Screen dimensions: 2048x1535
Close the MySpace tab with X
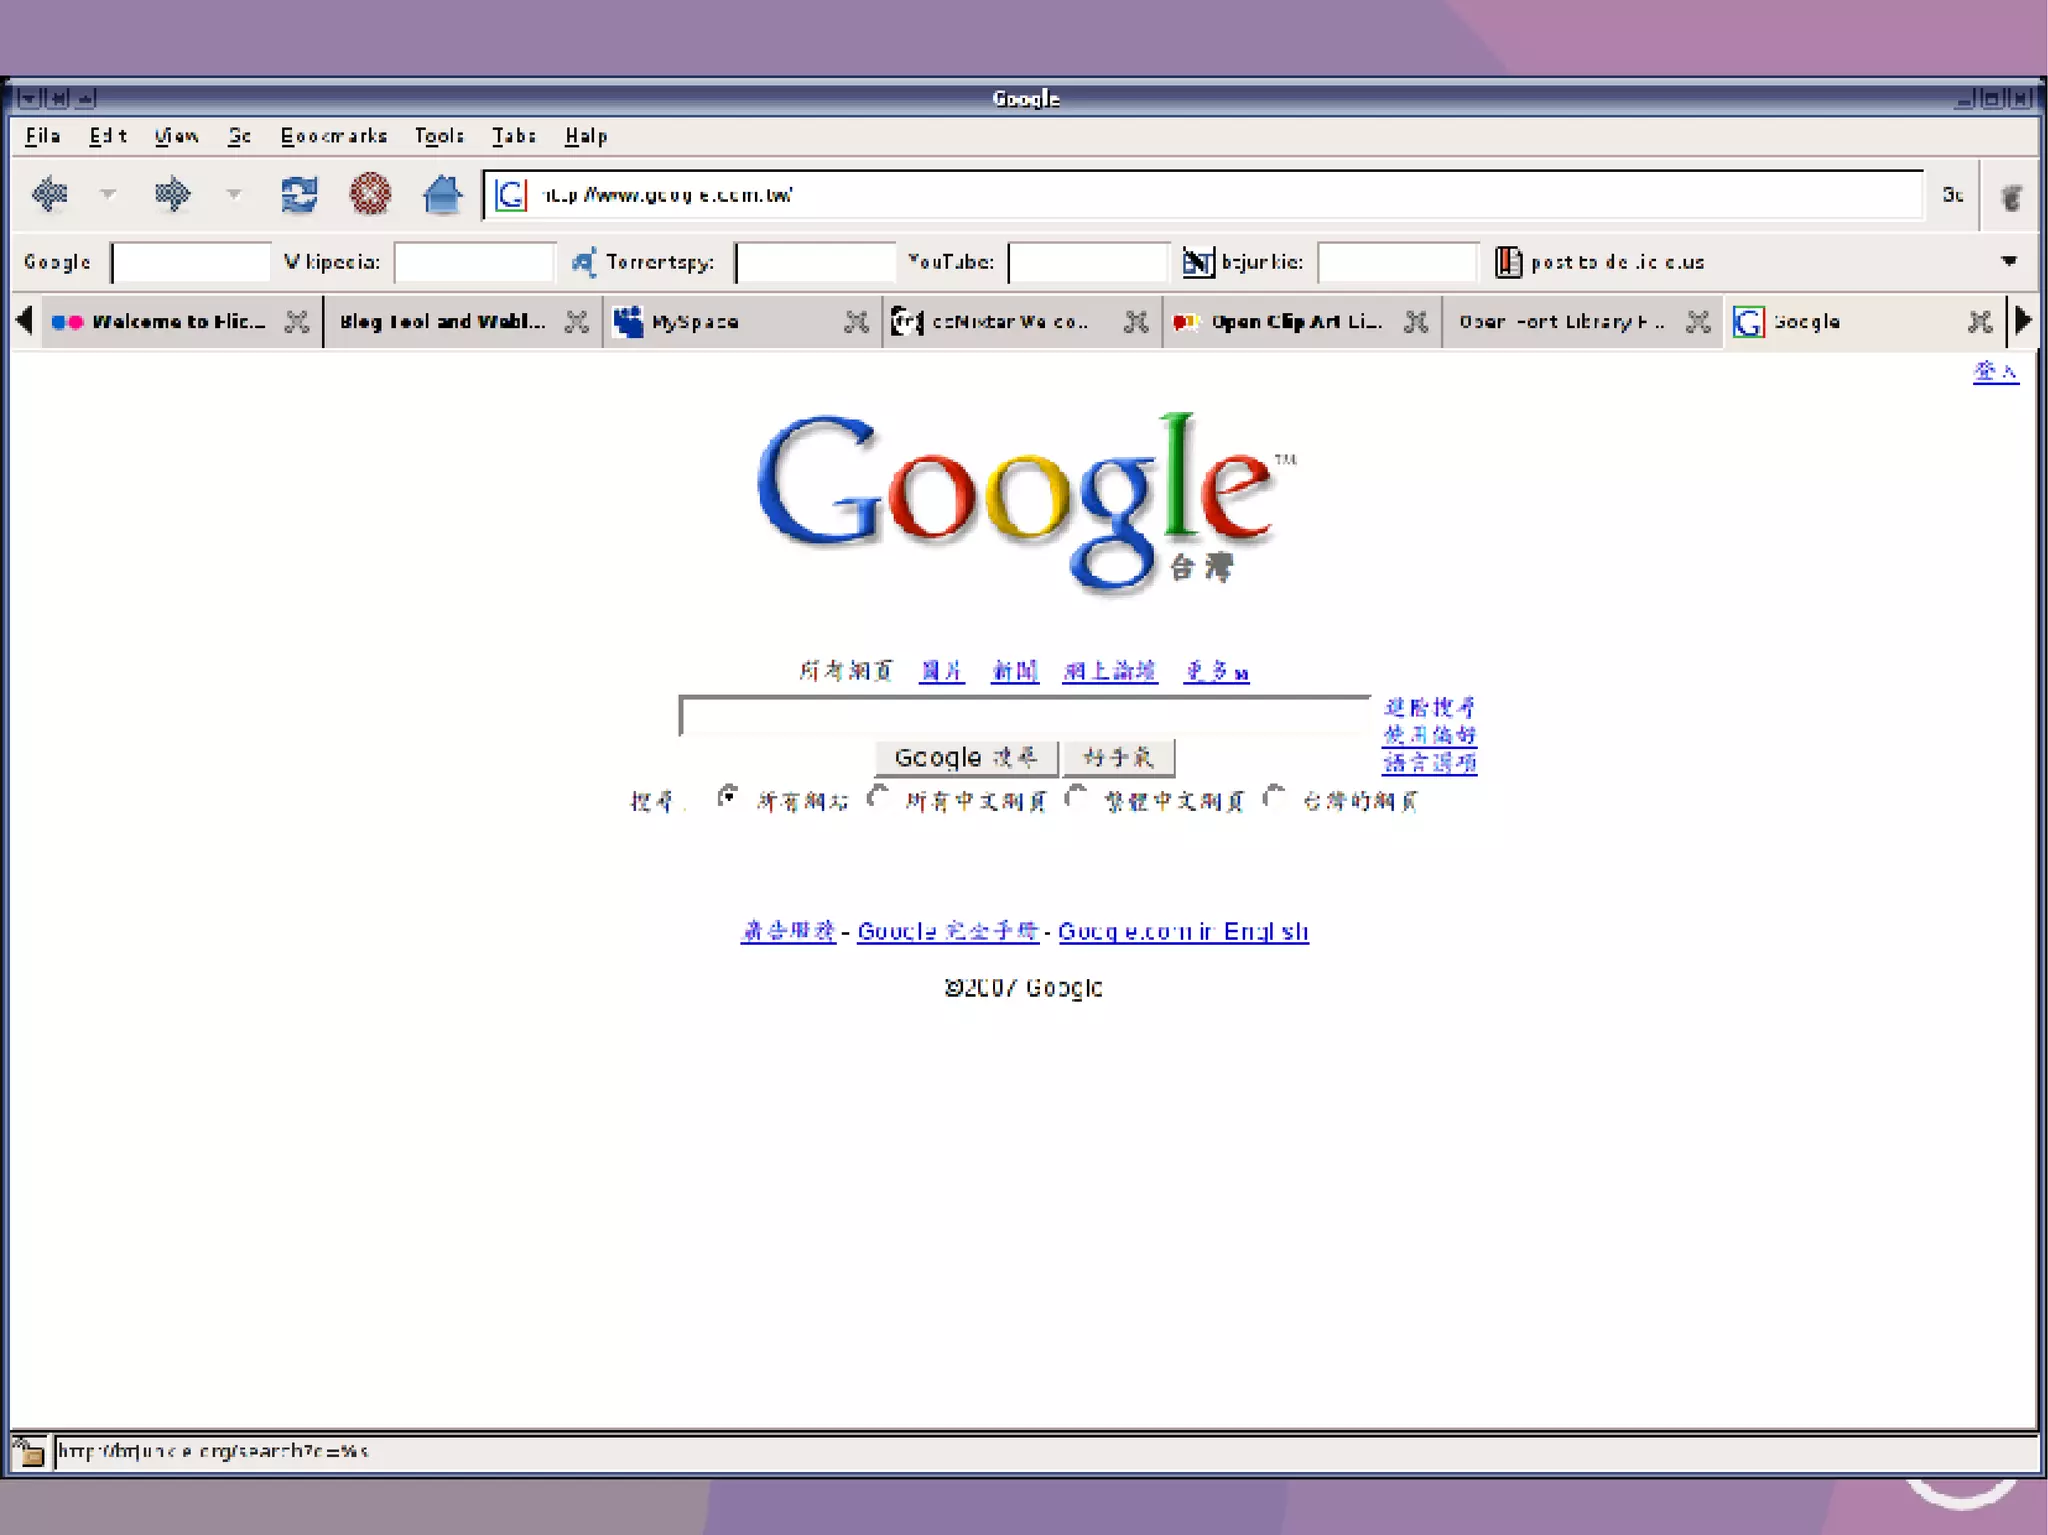[x=856, y=321]
